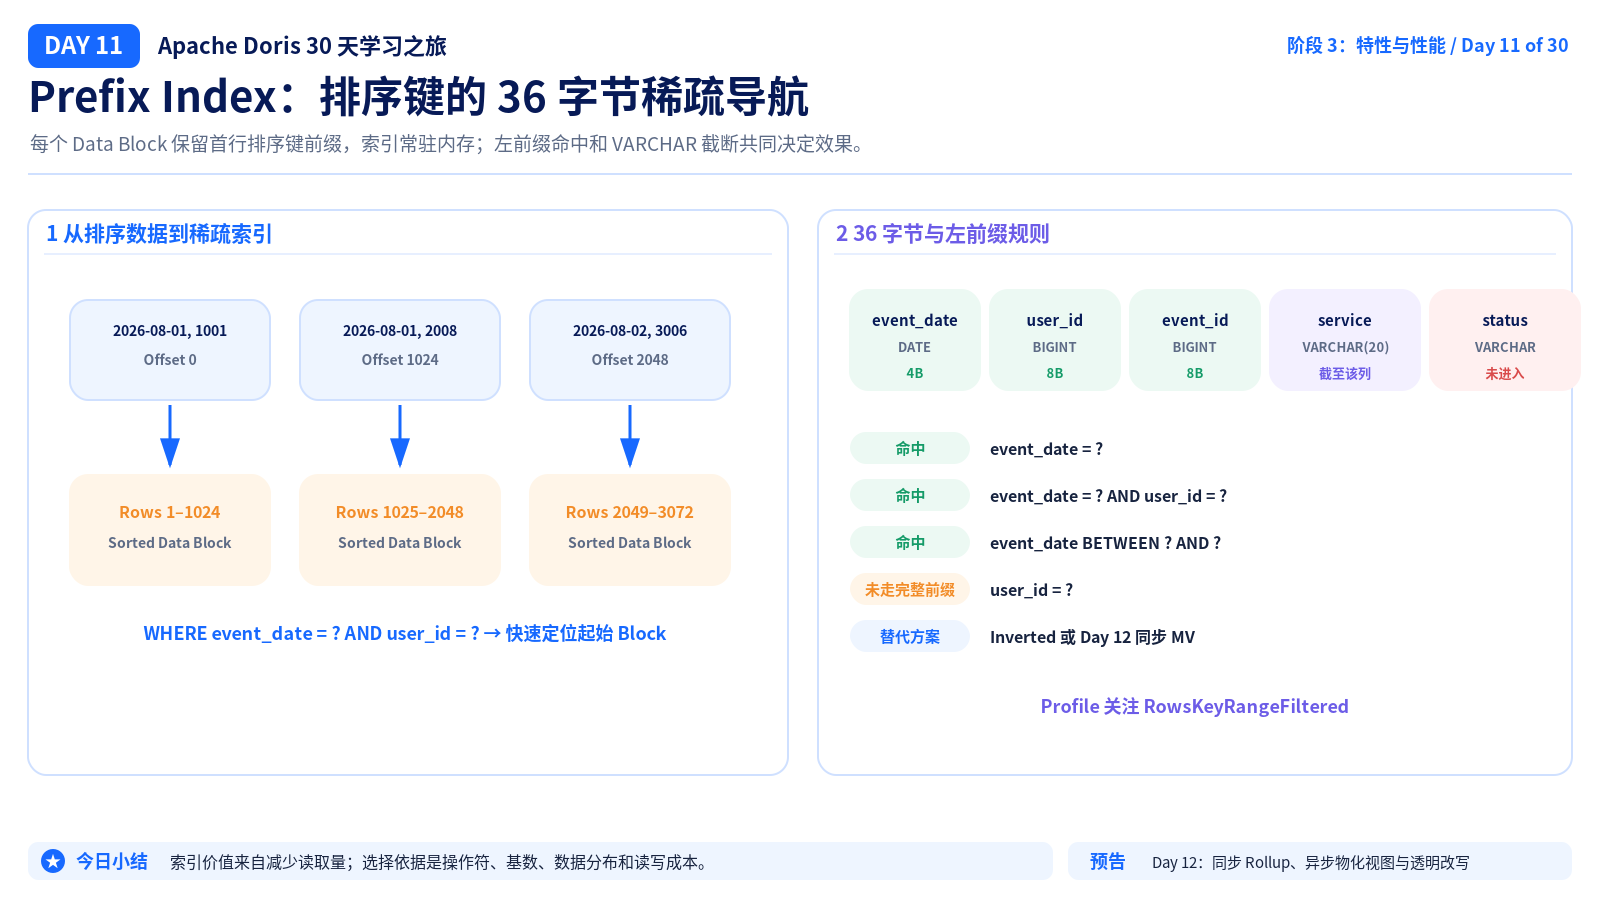Select the service VARCHAR(20) column card

pos(1345,340)
